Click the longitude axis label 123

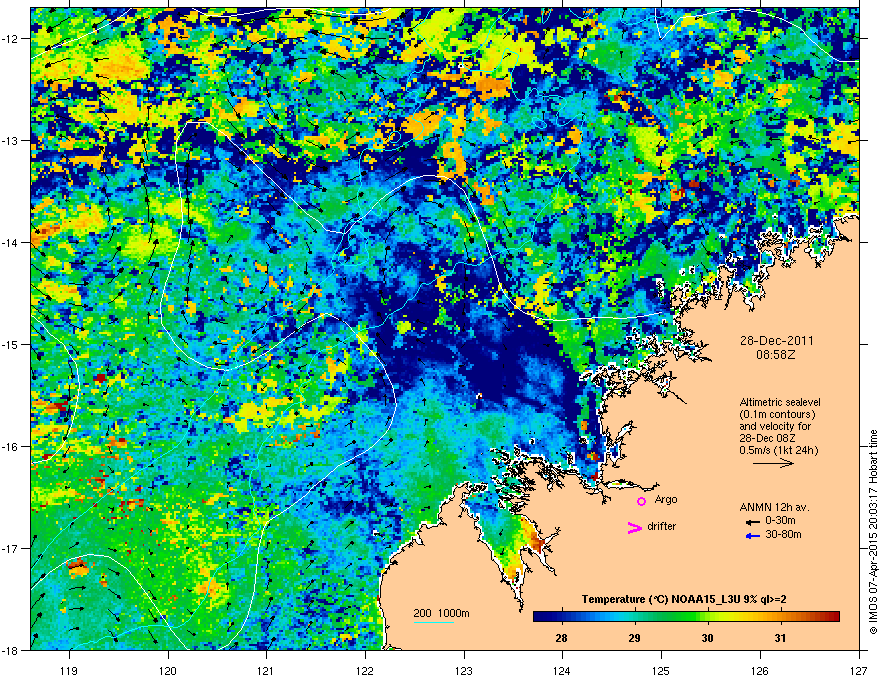coord(464,670)
